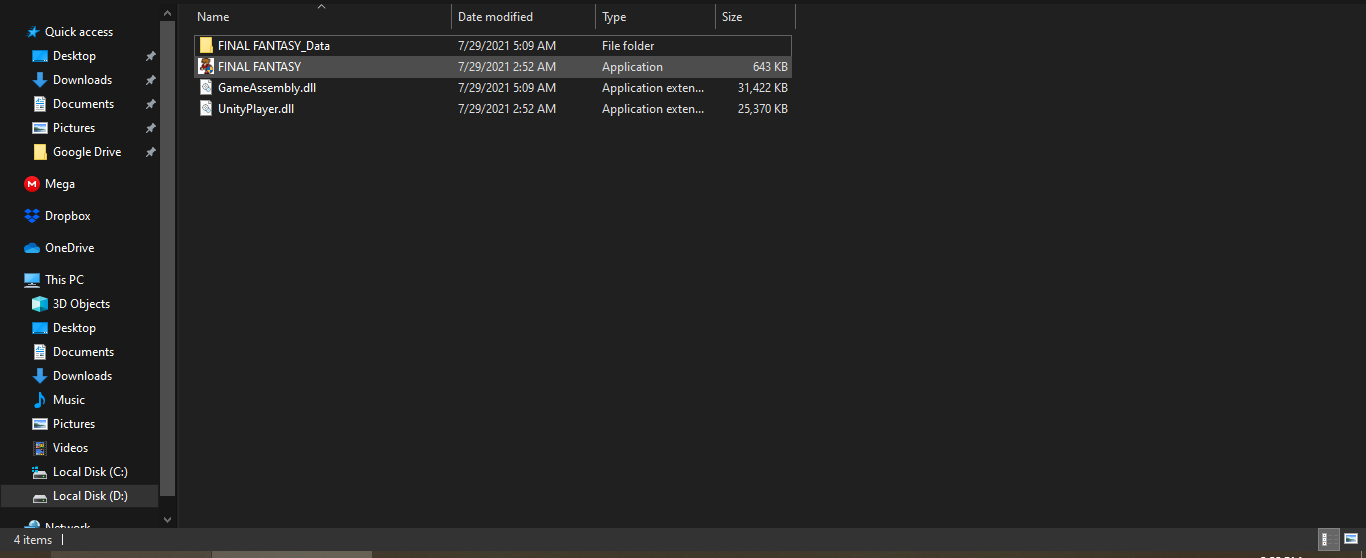Image resolution: width=1366 pixels, height=558 pixels.
Task: Unpin Google Drive using its pin icon
Action: pos(150,152)
